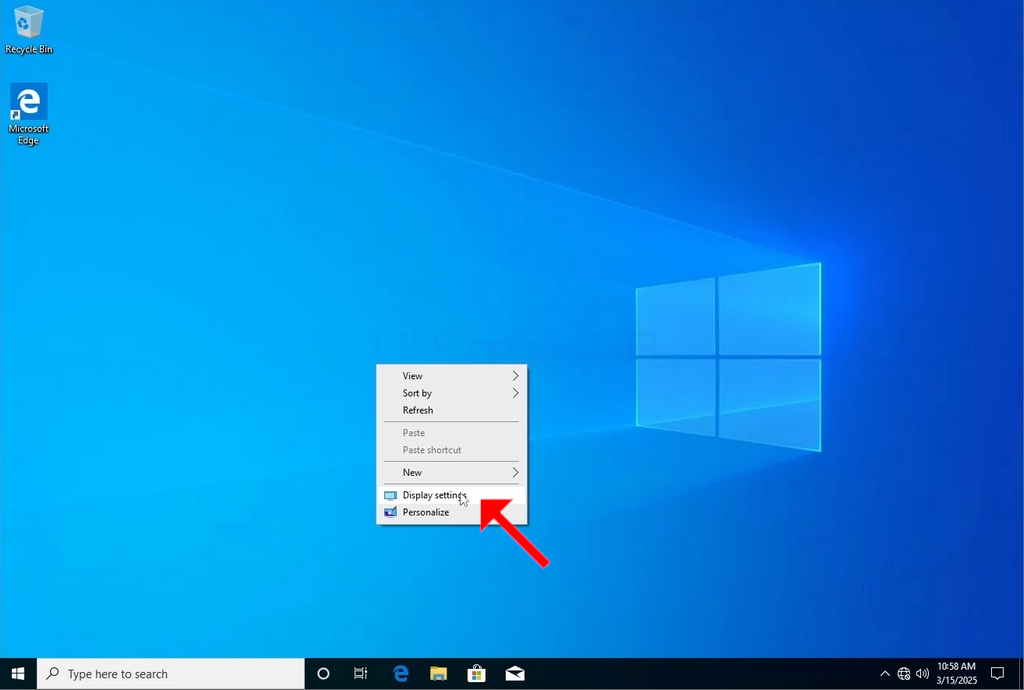Launch Edge from the taskbar

tap(400, 674)
